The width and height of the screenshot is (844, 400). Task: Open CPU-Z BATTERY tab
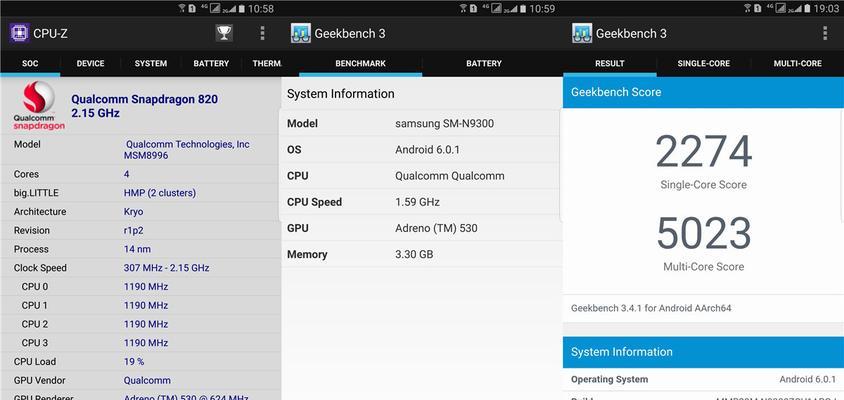click(x=211, y=64)
